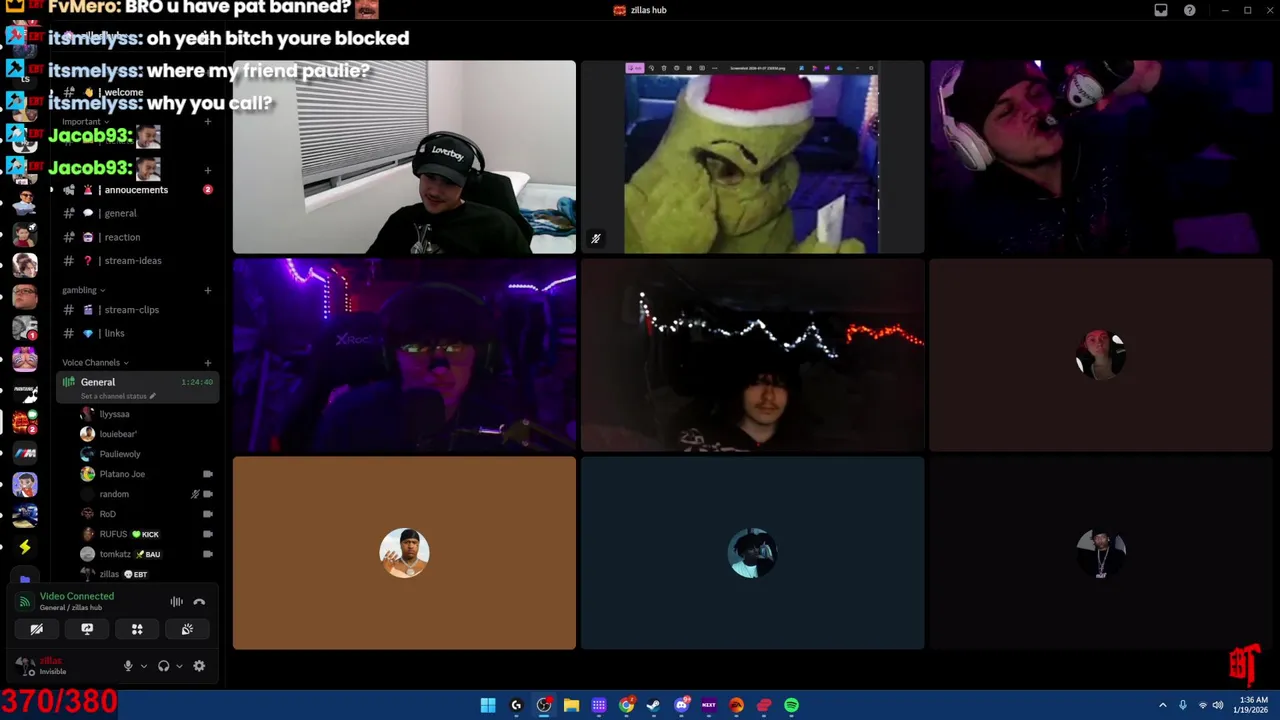This screenshot has width=1280, height=720.
Task: Open the activities launcher button
Action: 137,629
